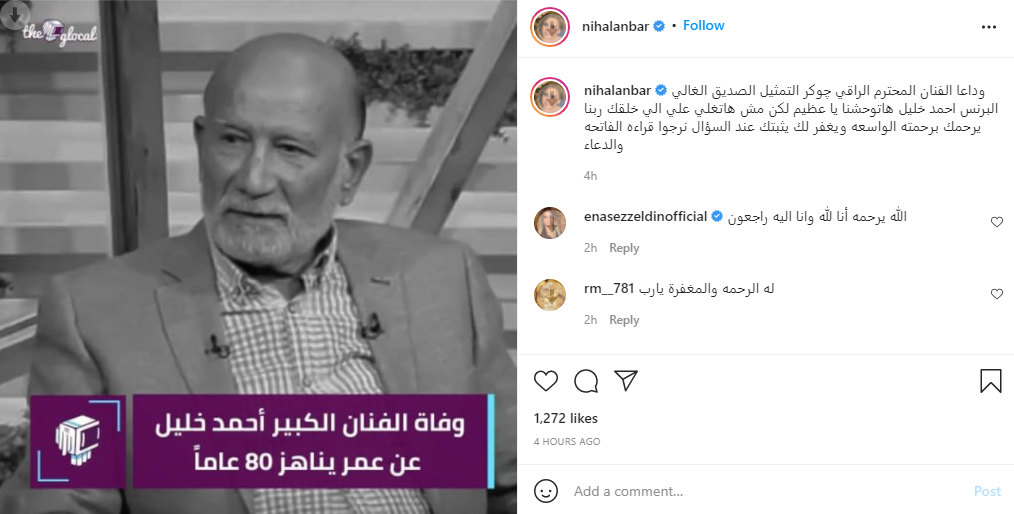This screenshot has width=1014, height=514.
Task: Follow the nihalanbar account
Action: tap(704, 26)
